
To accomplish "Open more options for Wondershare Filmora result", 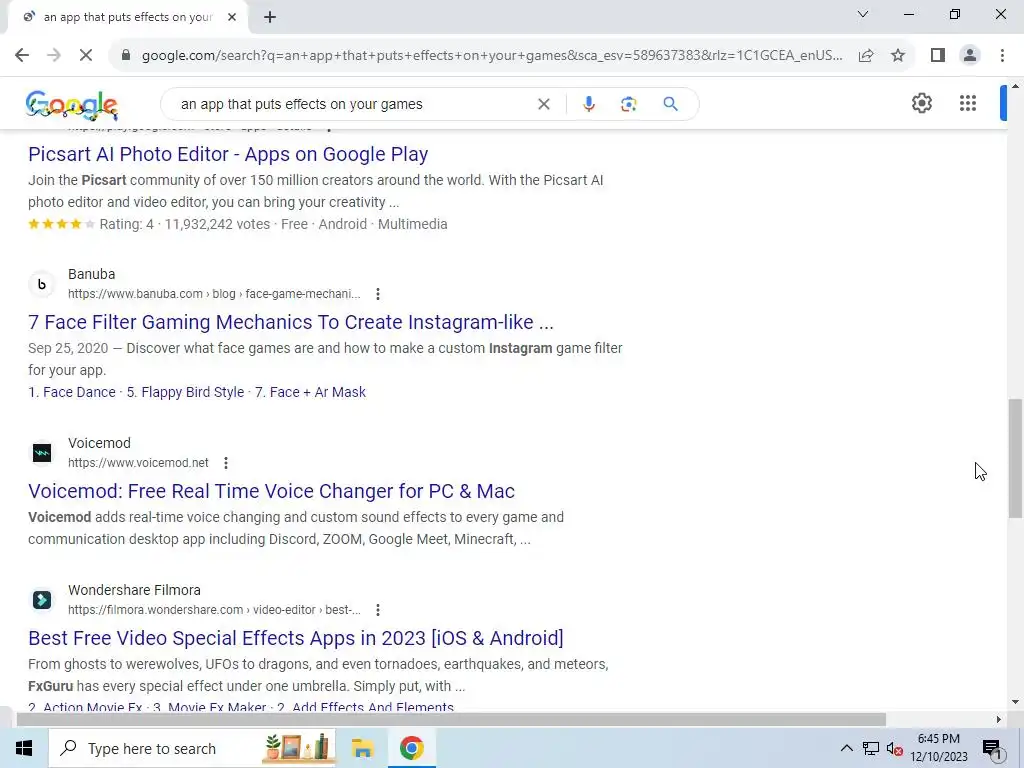I will coord(377,610).
